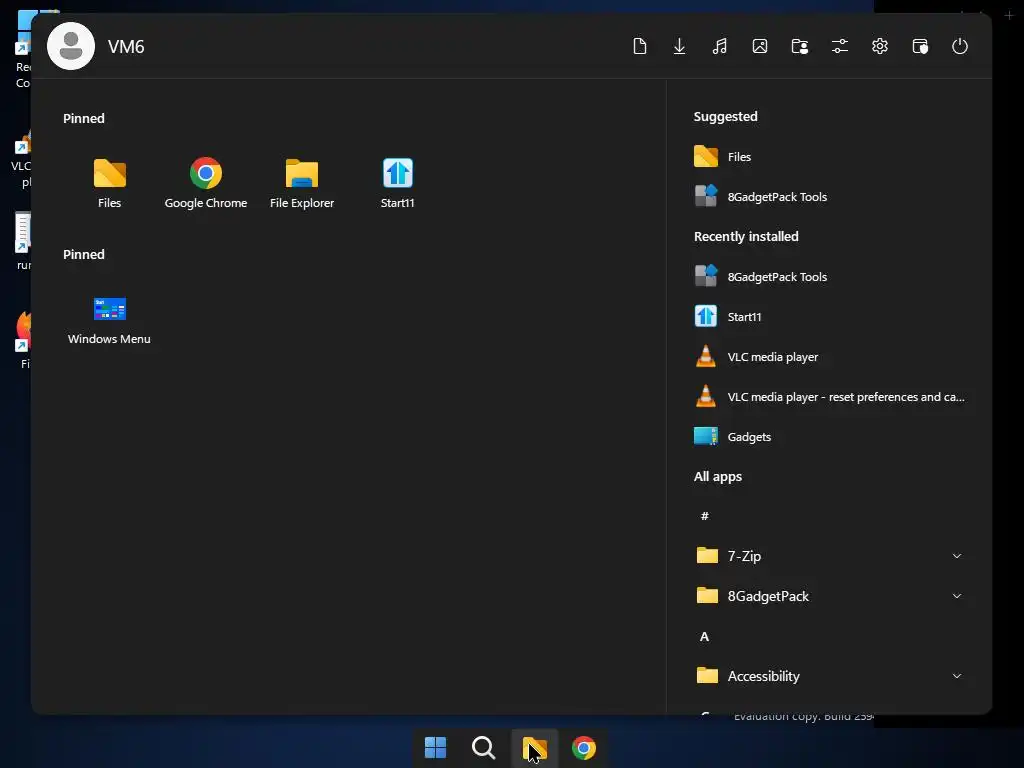Open the VM6 user account avatar

click(x=71, y=46)
